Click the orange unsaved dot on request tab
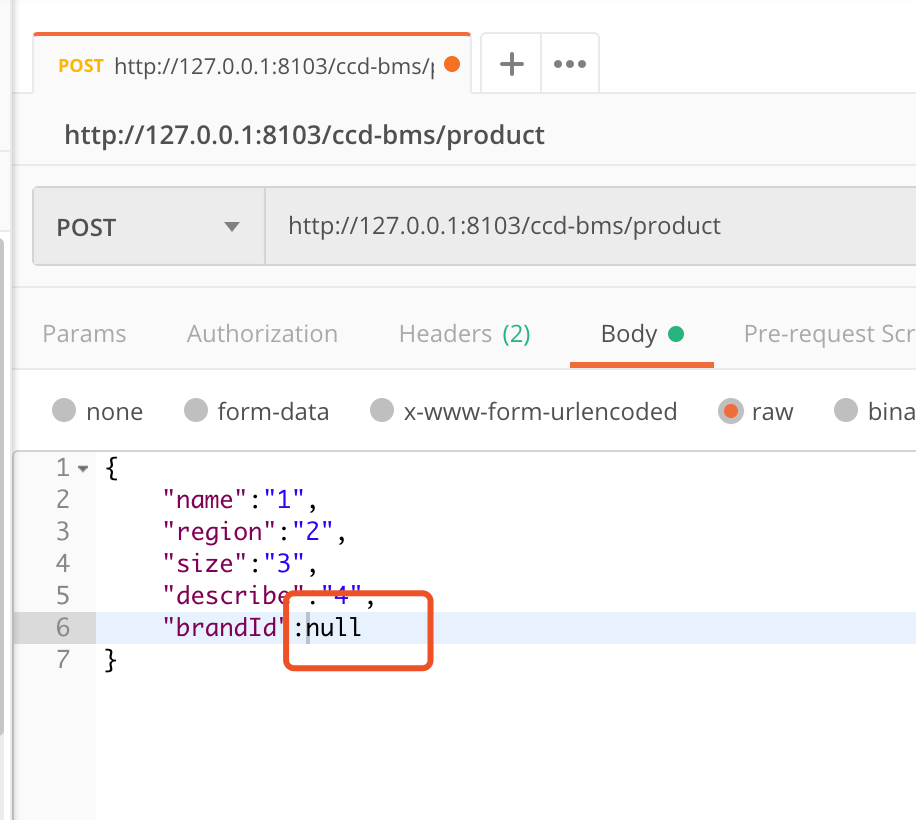This screenshot has width=916, height=820. point(452,64)
